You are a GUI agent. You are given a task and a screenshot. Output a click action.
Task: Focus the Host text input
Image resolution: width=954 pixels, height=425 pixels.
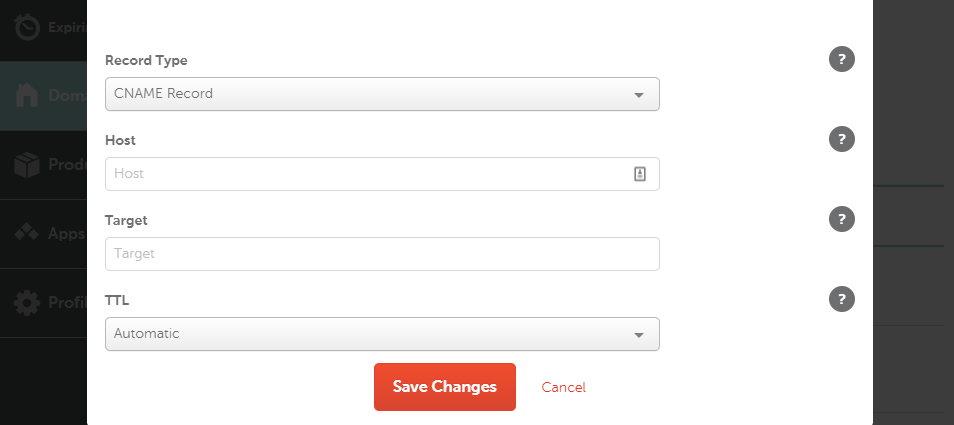click(x=365, y=174)
